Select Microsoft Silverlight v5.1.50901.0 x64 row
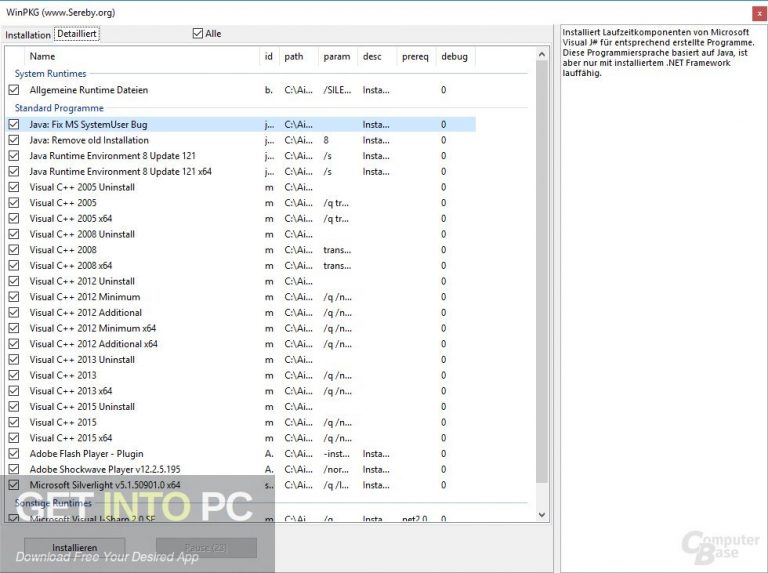Screen dimensions: 768x573 click(240, 485)
